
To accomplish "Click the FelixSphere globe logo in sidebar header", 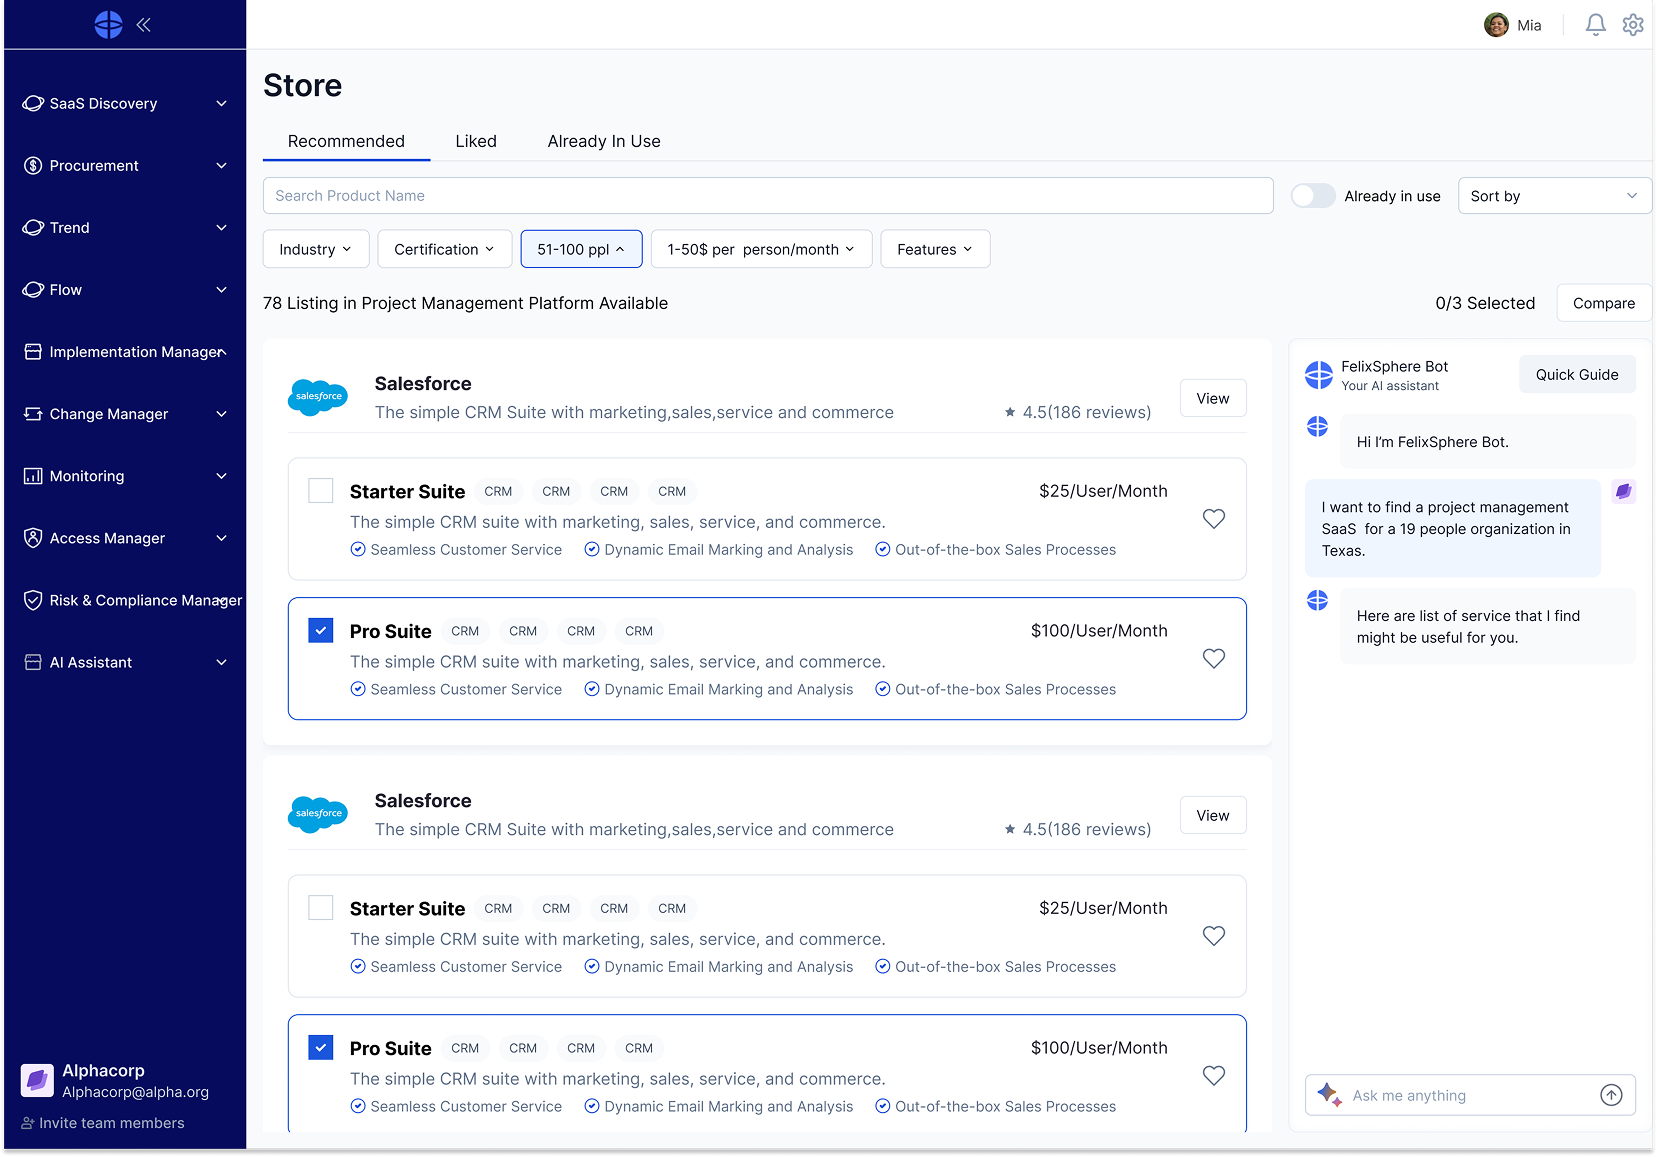I will click(x=108, y=25).
